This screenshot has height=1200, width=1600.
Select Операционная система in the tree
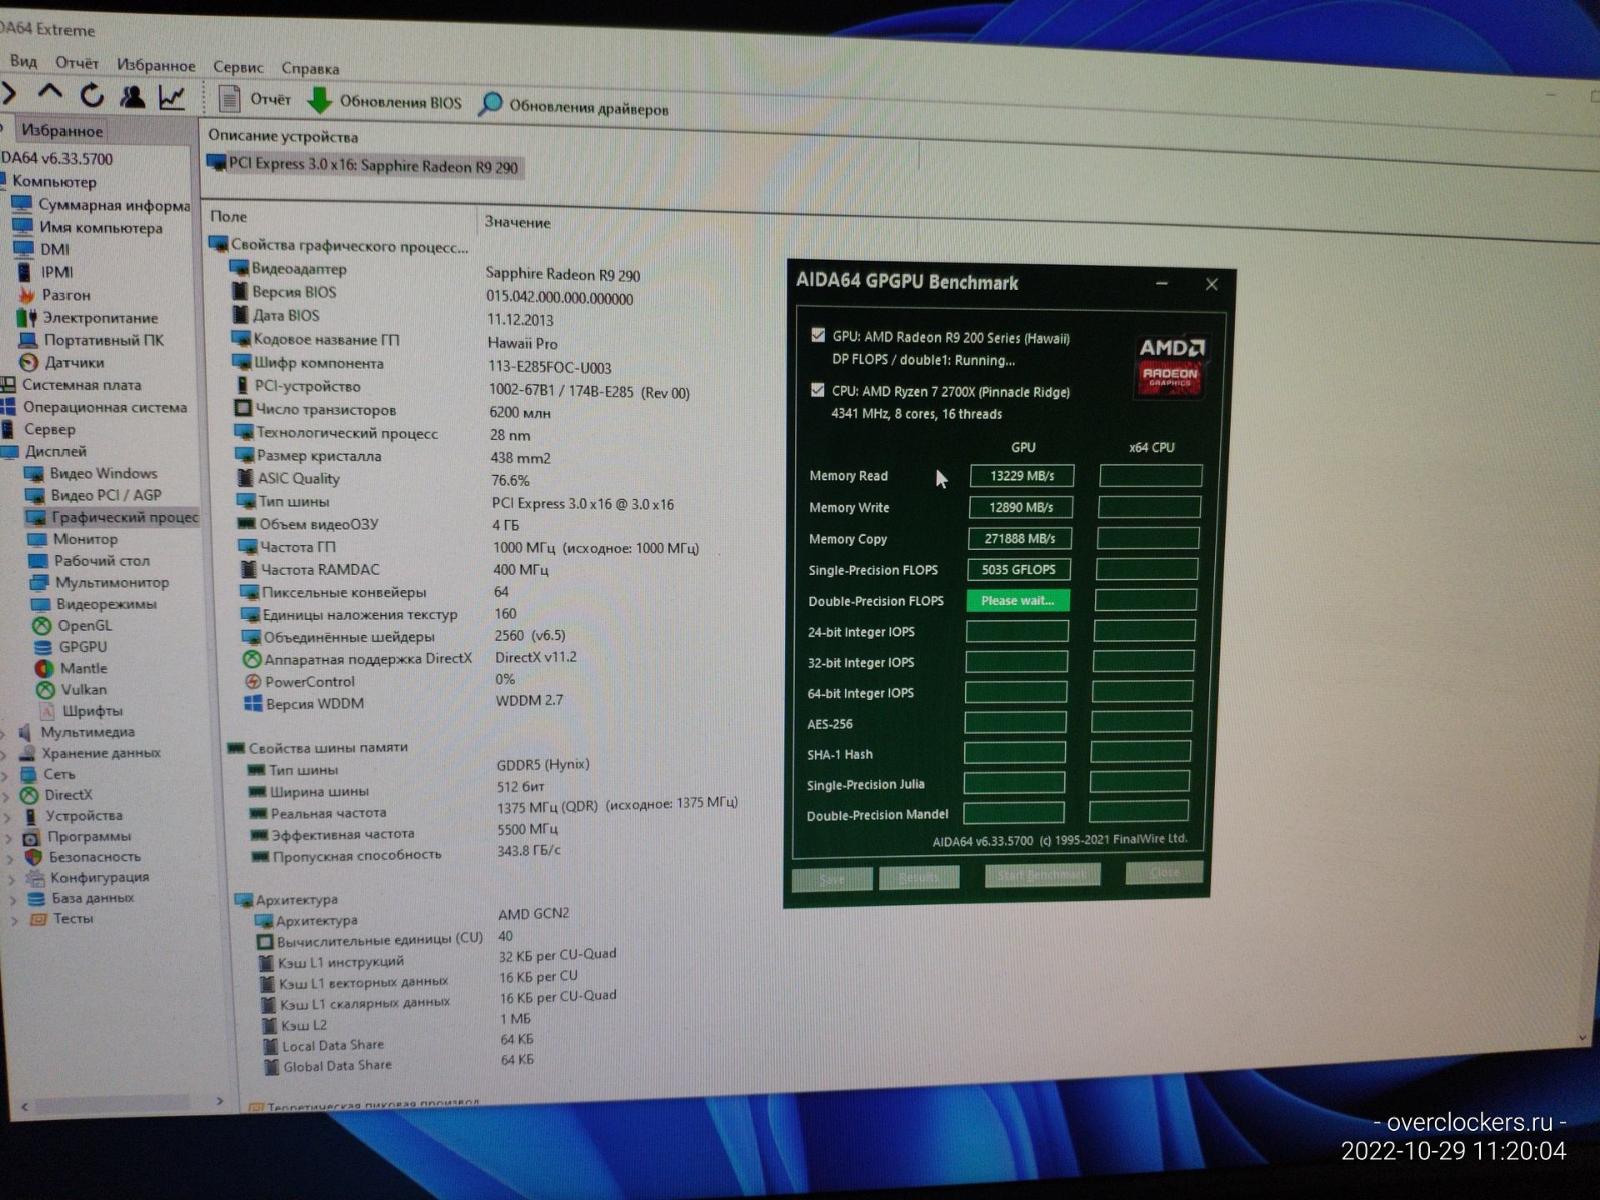(105, 407)
